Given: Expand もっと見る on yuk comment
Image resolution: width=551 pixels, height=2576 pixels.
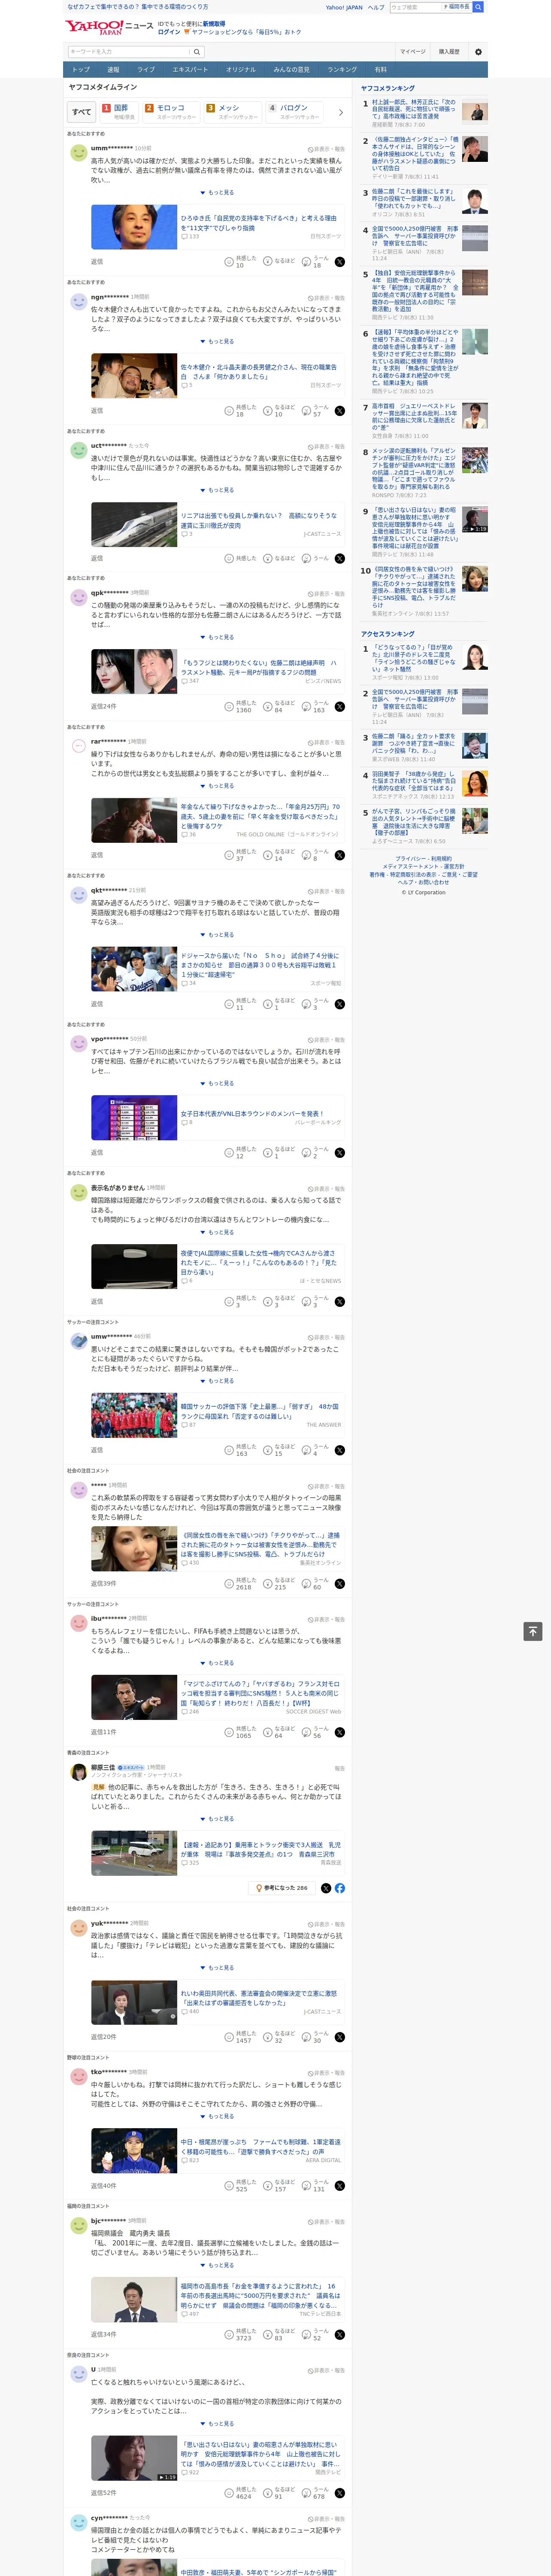Looking at the screenshot, I should coord(217,1968).
